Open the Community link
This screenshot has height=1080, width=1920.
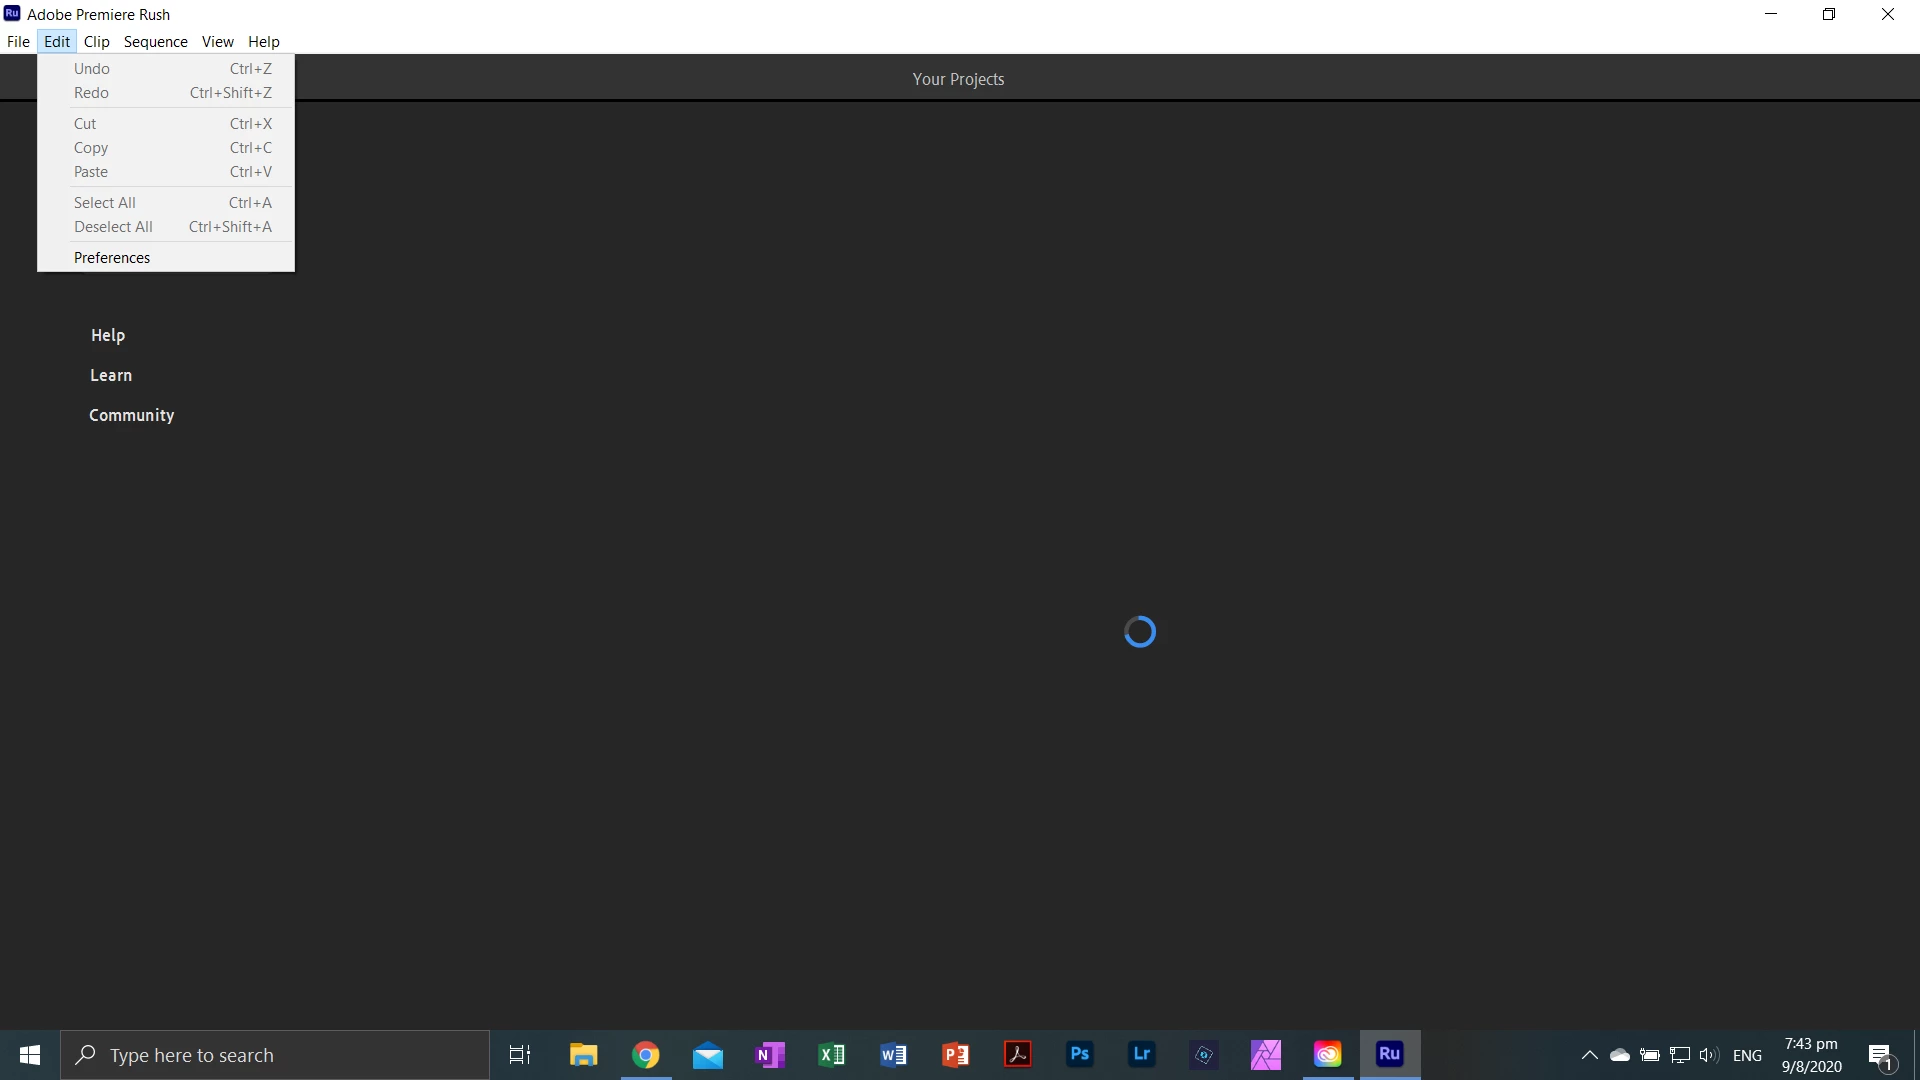[131, 415]
